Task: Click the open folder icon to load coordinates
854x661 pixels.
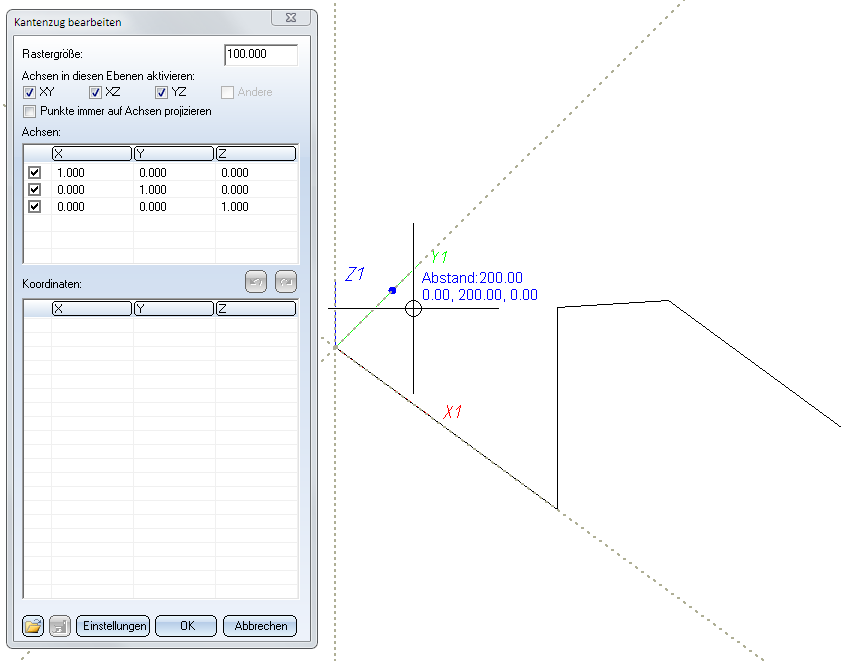Action: 33,626
